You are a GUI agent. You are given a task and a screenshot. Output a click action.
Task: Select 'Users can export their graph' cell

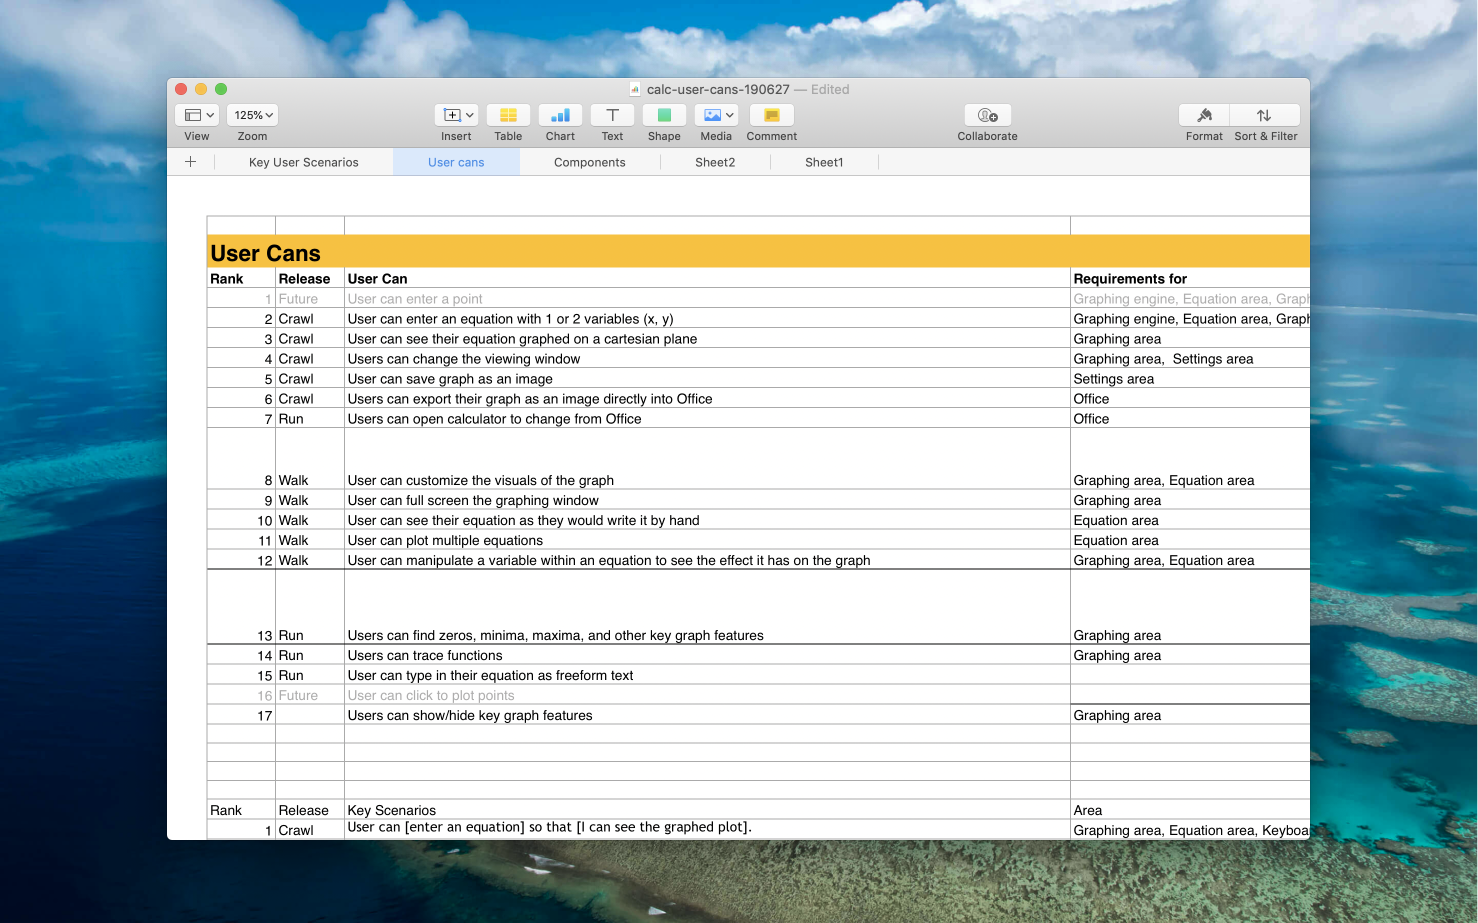(x=707, y=398)
